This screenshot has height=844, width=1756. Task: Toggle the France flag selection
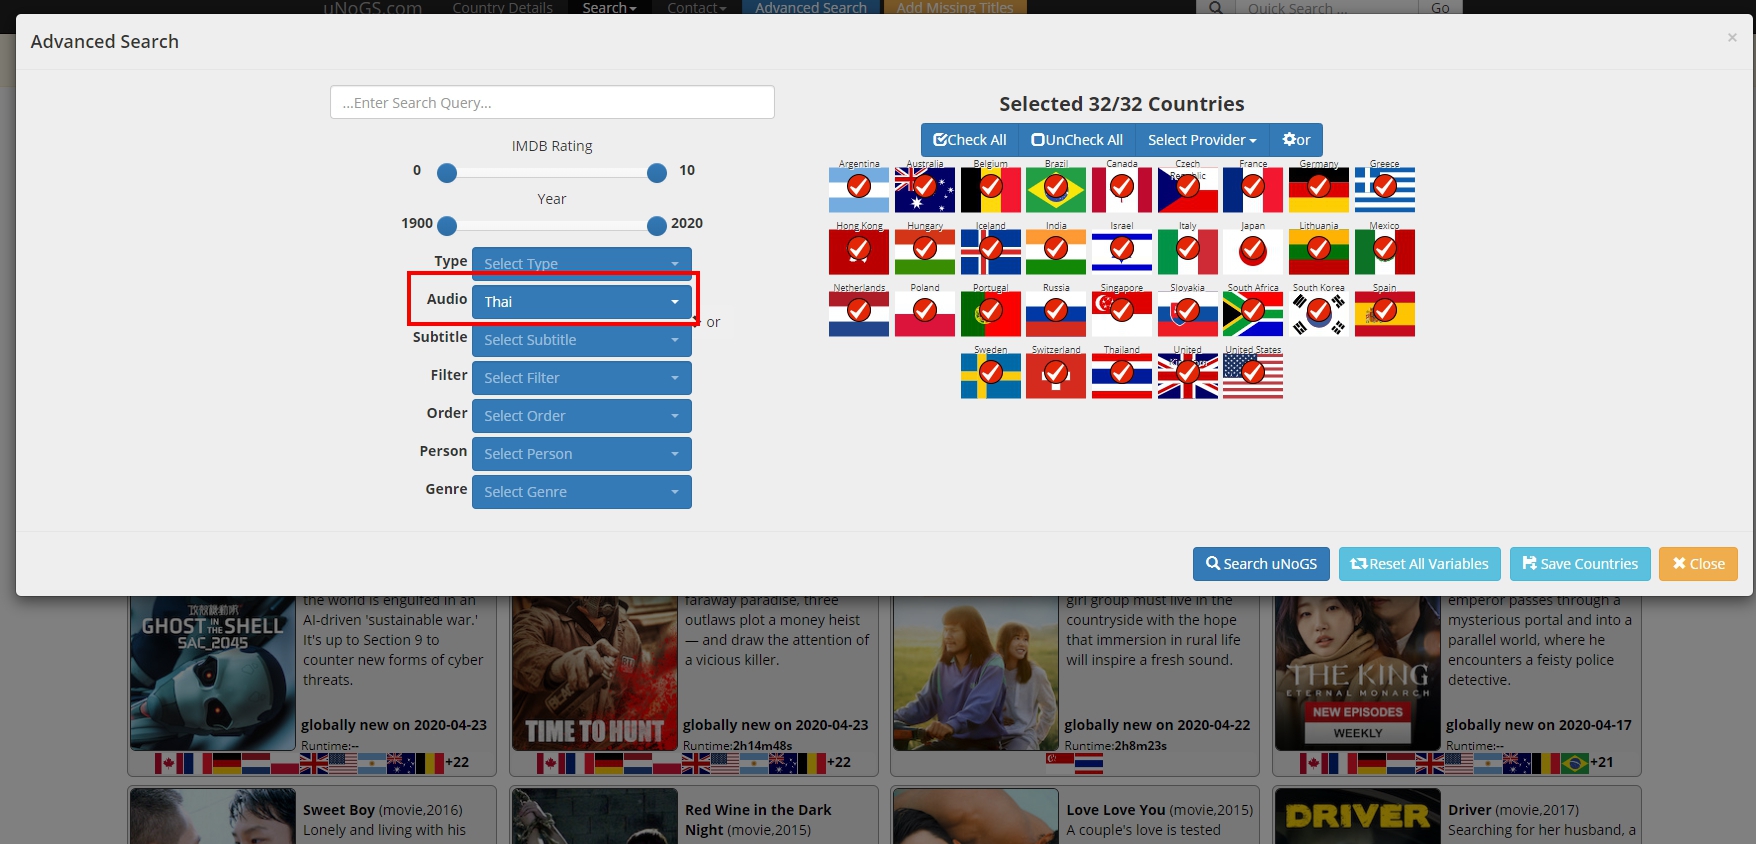coord(1253,189)
